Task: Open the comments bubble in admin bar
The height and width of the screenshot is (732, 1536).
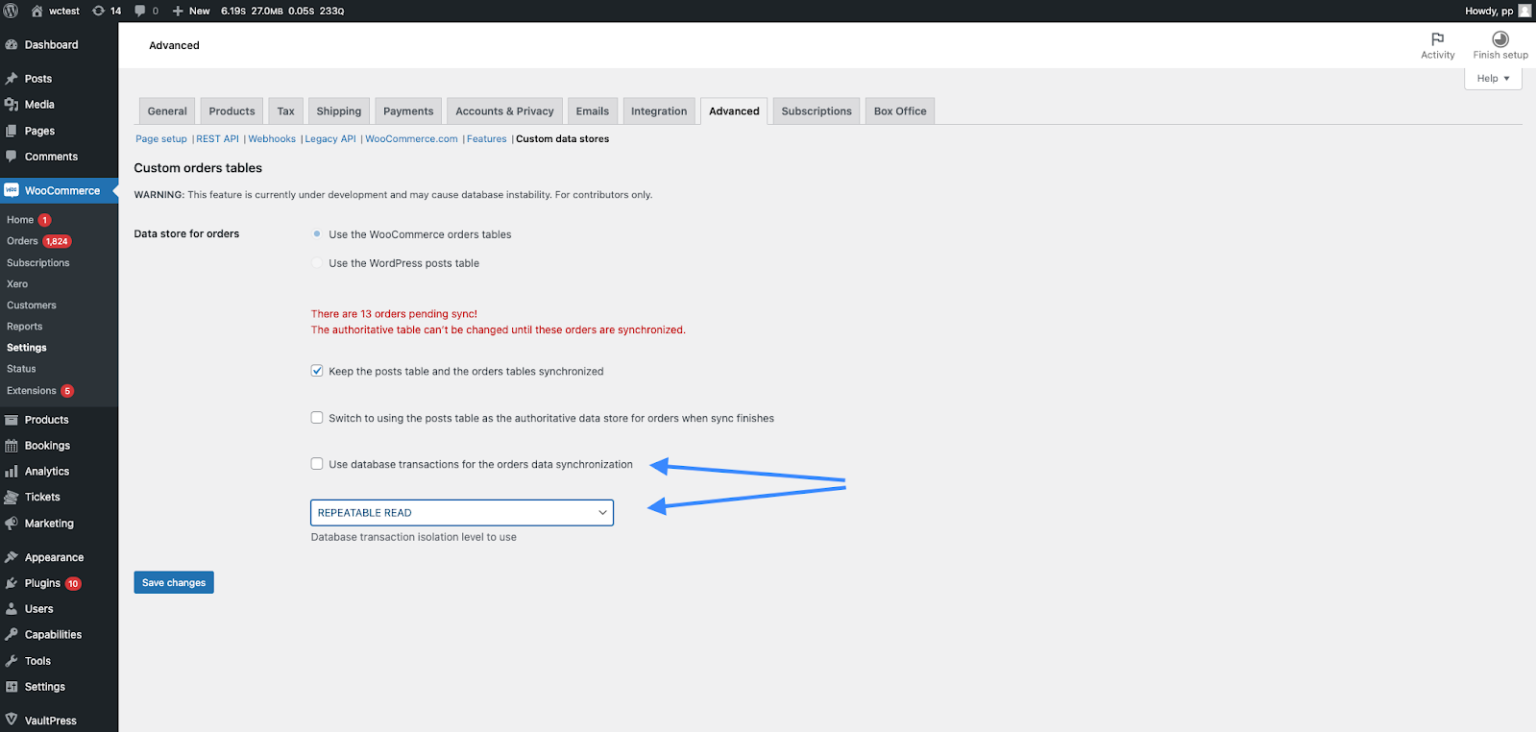Action: [x=139, y=11]
